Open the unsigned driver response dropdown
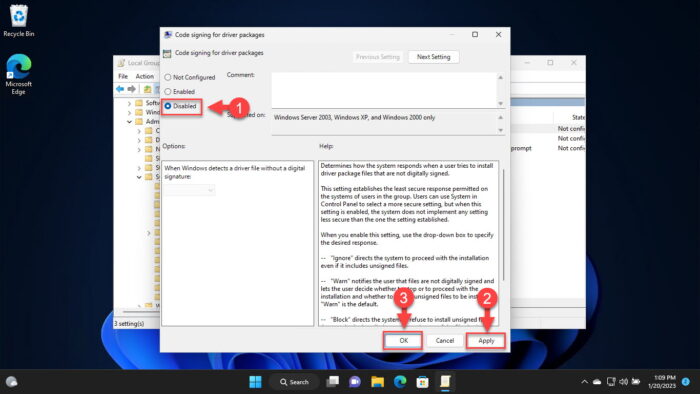The height and width of the screenshot is (394, 700). [189, 190]
